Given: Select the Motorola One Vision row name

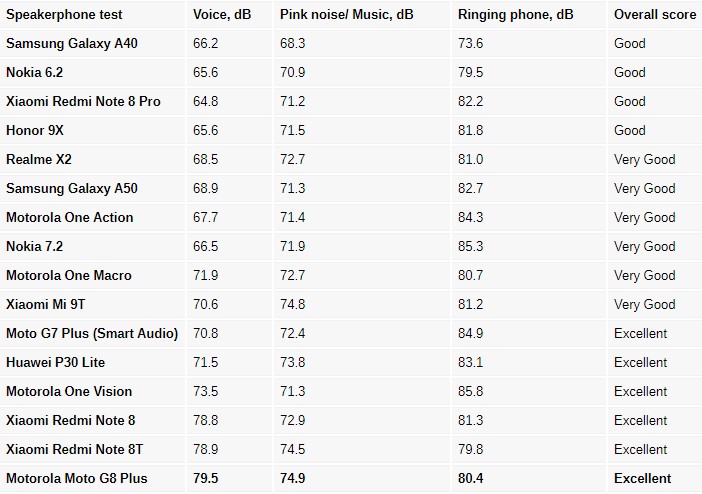Looking at the screenshot, I should pyautogui.click(x=69, y=391).
